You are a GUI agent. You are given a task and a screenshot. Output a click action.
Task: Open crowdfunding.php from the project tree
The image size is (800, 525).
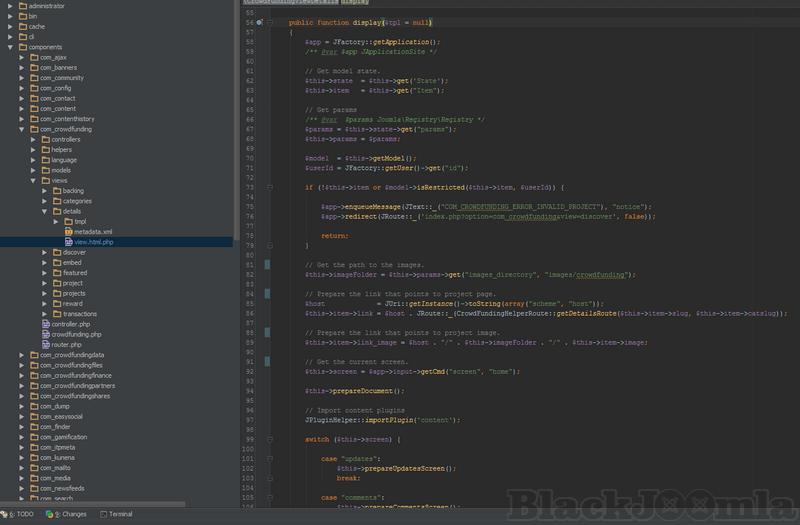point(76,334)
